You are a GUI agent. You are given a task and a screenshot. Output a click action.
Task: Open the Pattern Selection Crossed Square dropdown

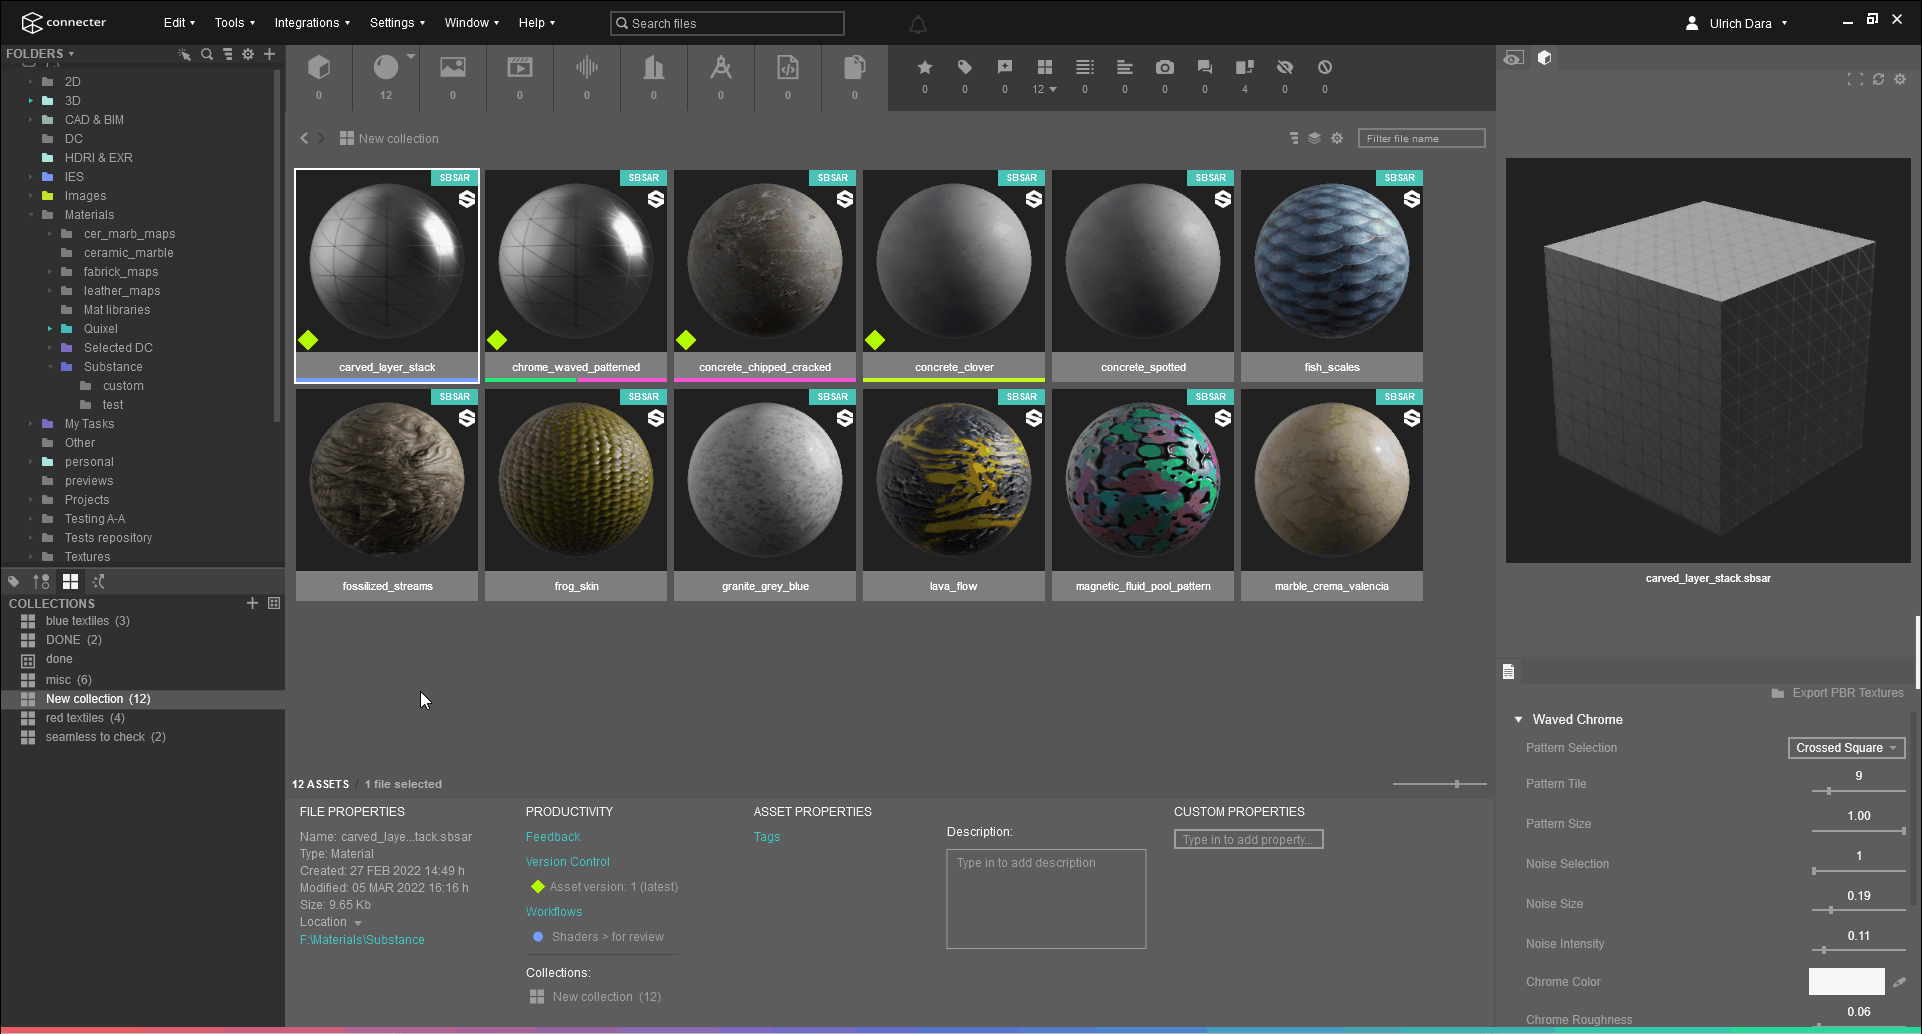(x=1846, y=748)
